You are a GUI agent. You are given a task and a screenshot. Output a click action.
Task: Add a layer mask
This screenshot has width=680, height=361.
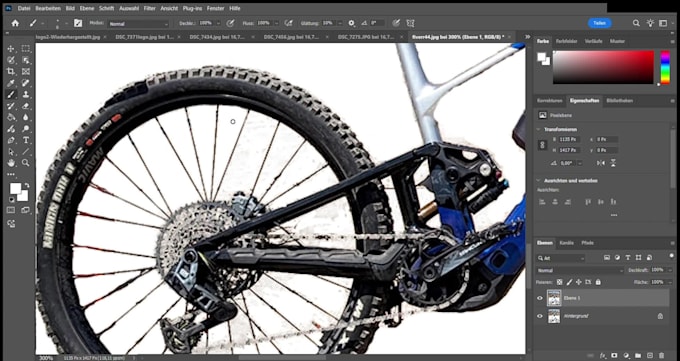point(615,355)
